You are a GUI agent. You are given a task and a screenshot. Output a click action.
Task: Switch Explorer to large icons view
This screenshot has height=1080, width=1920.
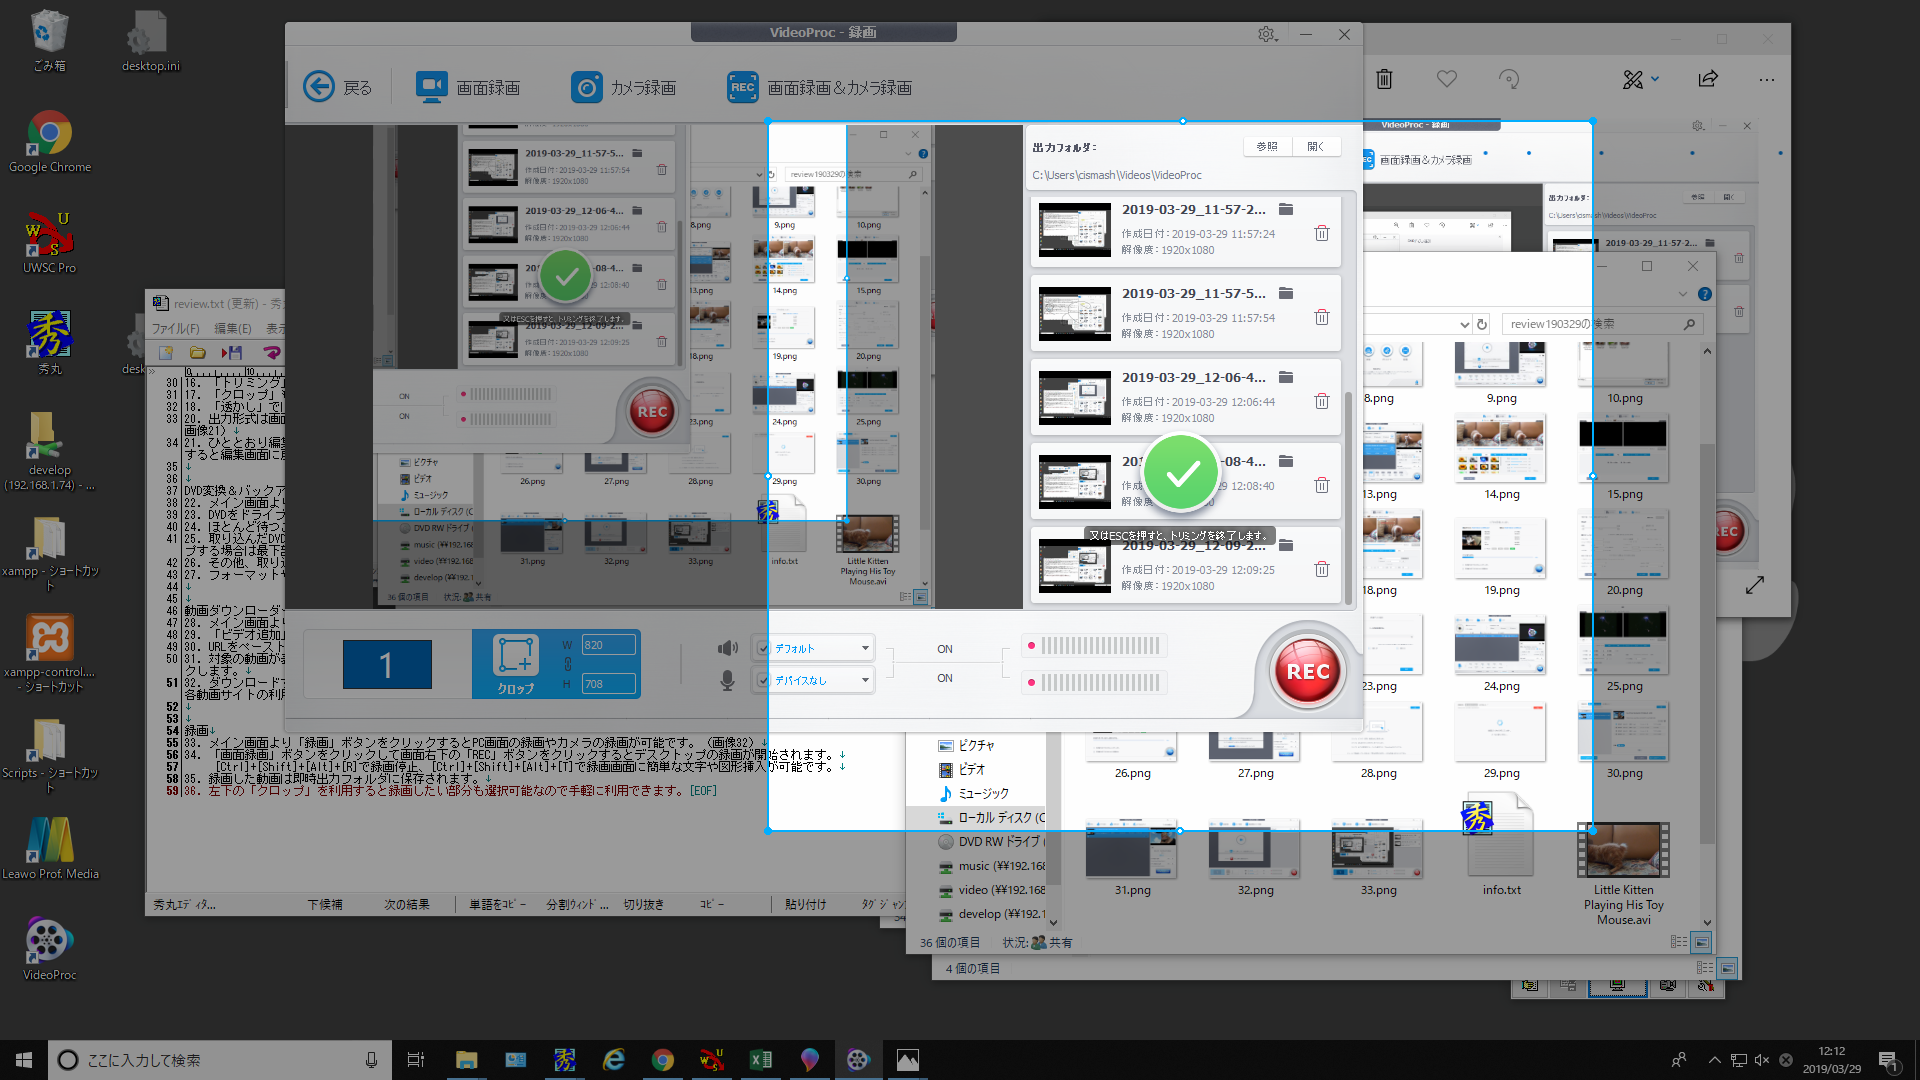click(x=1700, y=942)
